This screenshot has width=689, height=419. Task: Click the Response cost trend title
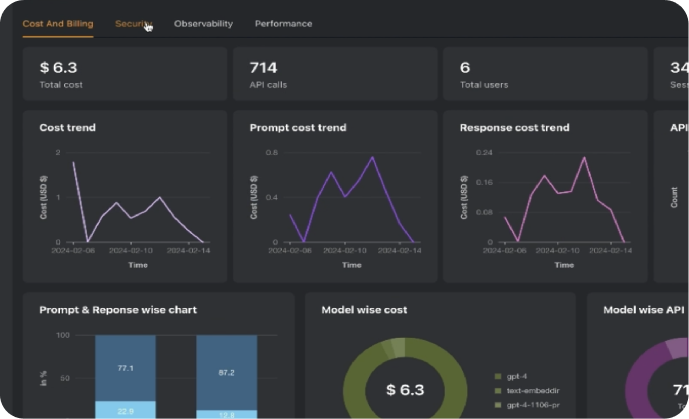[x=515, y=128]
